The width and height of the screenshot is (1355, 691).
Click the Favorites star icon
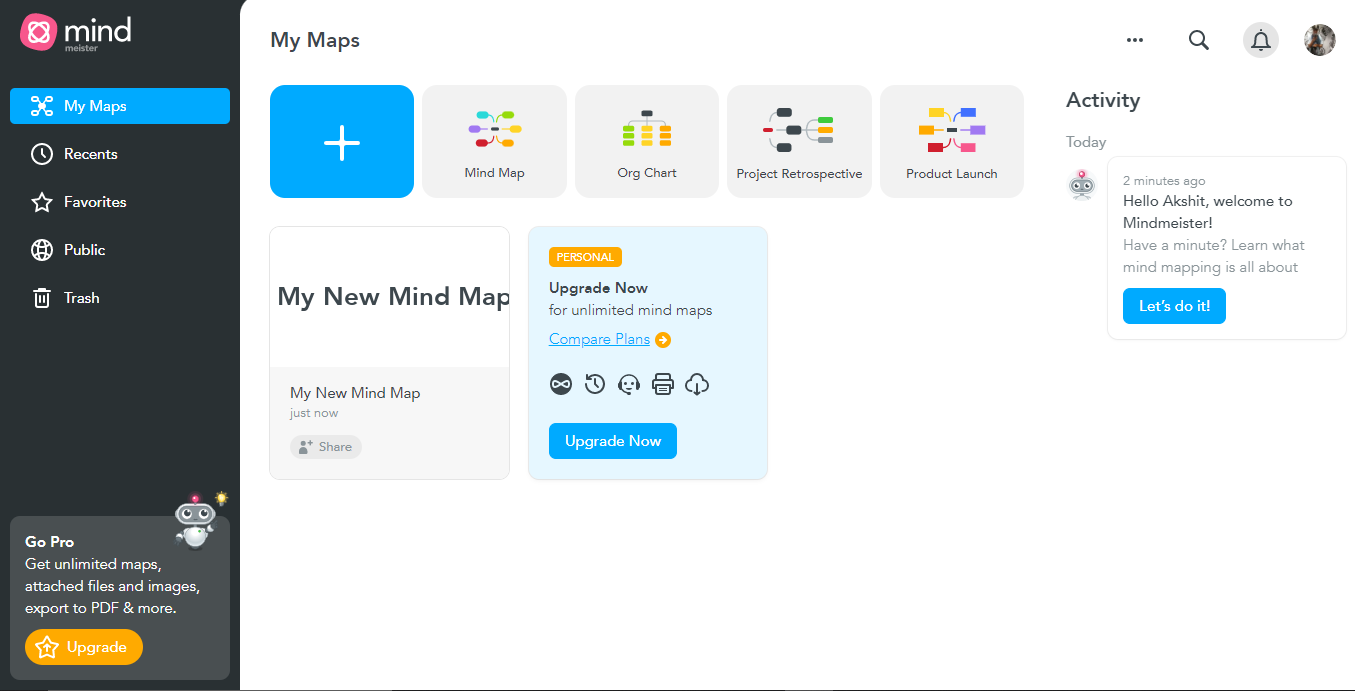tap(42, 202)
